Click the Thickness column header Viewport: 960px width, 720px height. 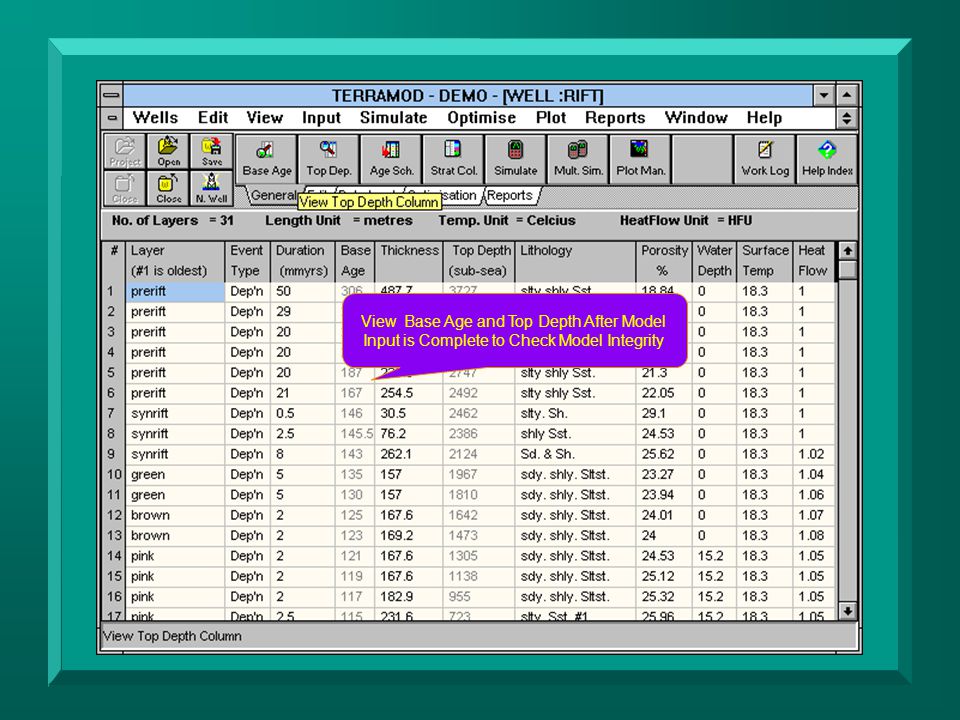click(x=409, y=261)
